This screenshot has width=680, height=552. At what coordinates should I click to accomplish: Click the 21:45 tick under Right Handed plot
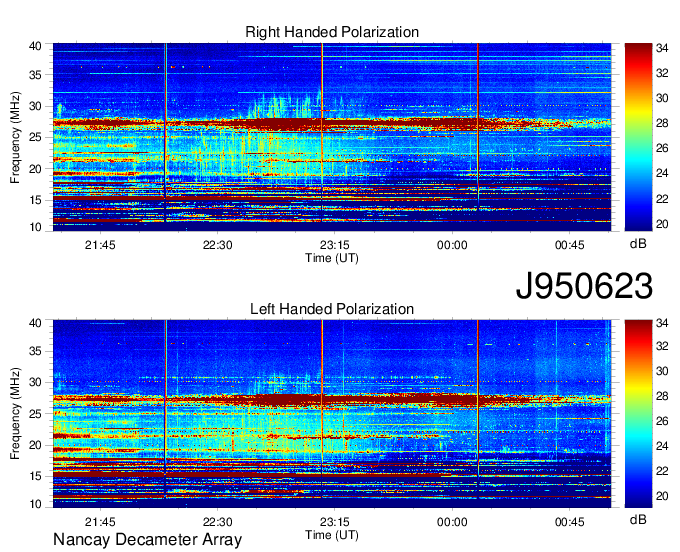pyautogui.click(x=100, y=245)
